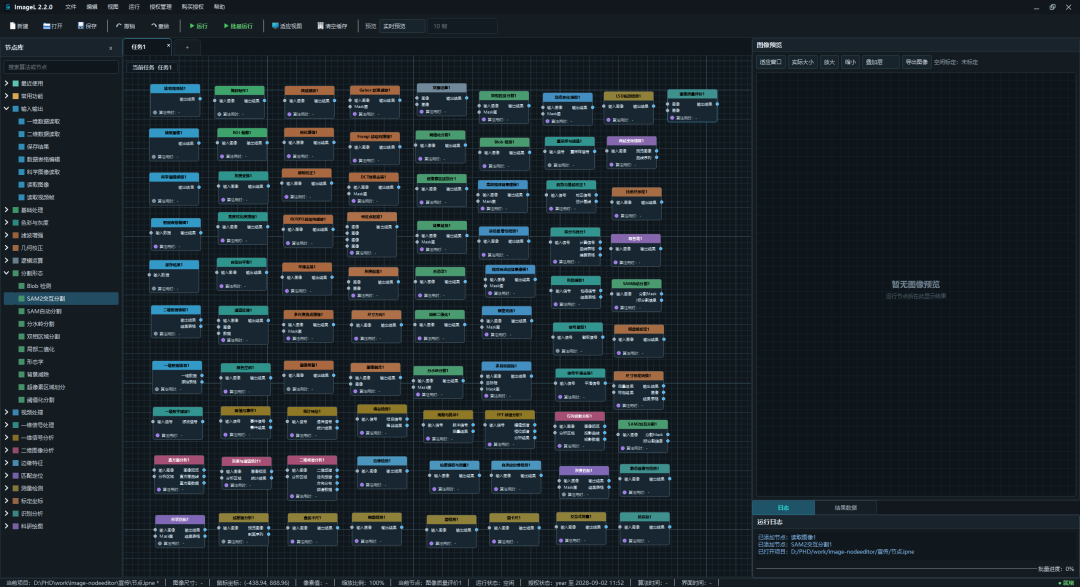Expand the 基础处理 category arrow
The height and width of the screenshot is (587, 1080).
[x=7, y=210]
